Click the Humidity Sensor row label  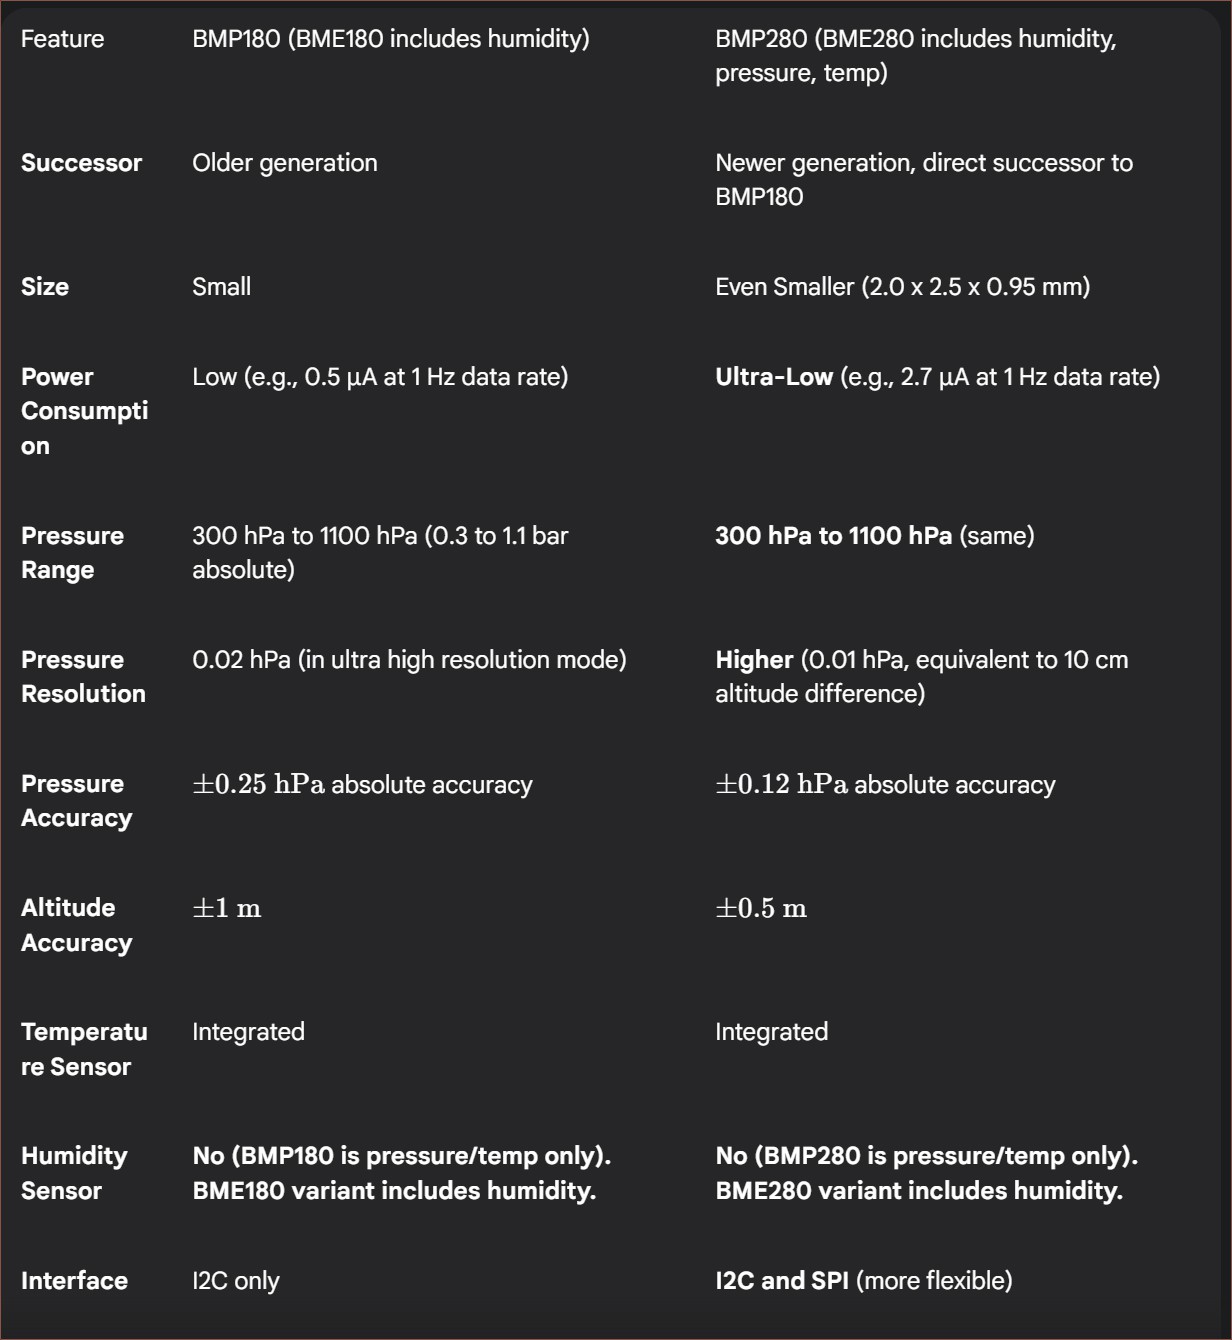pyautogui.click(x=75, y=1173)
